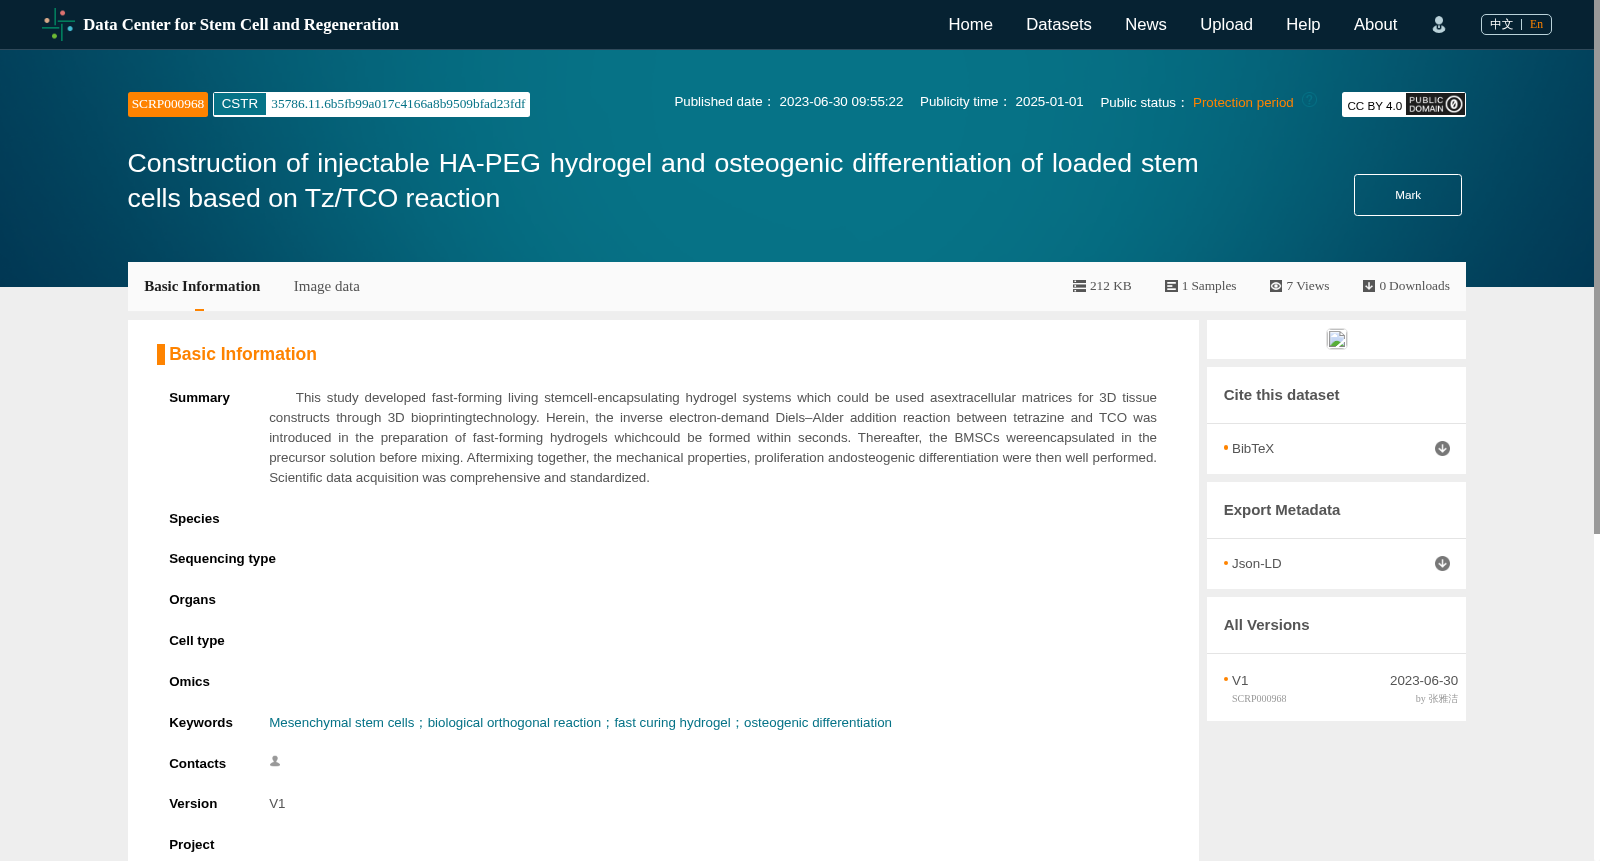
Task: Click the Protection period status text
Action: 1243,102
